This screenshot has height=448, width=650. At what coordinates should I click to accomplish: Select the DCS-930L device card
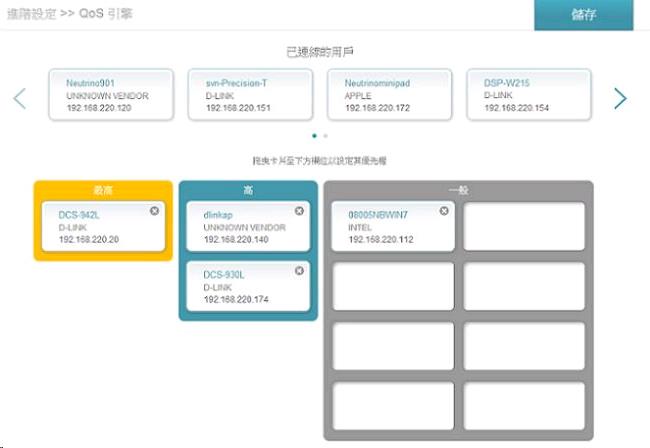(x=248, y=286)
